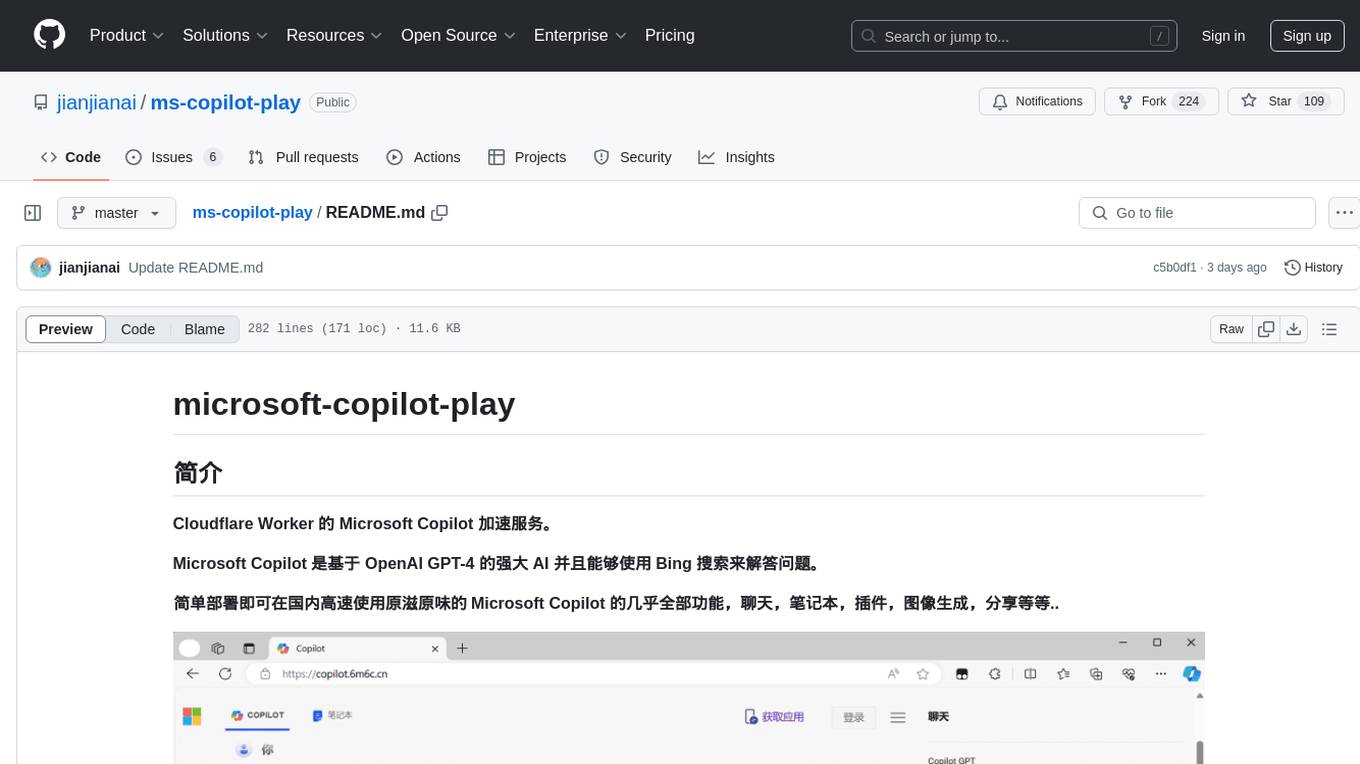
Task: Open the master branch dropdown
Action: [x=116, y=213]
